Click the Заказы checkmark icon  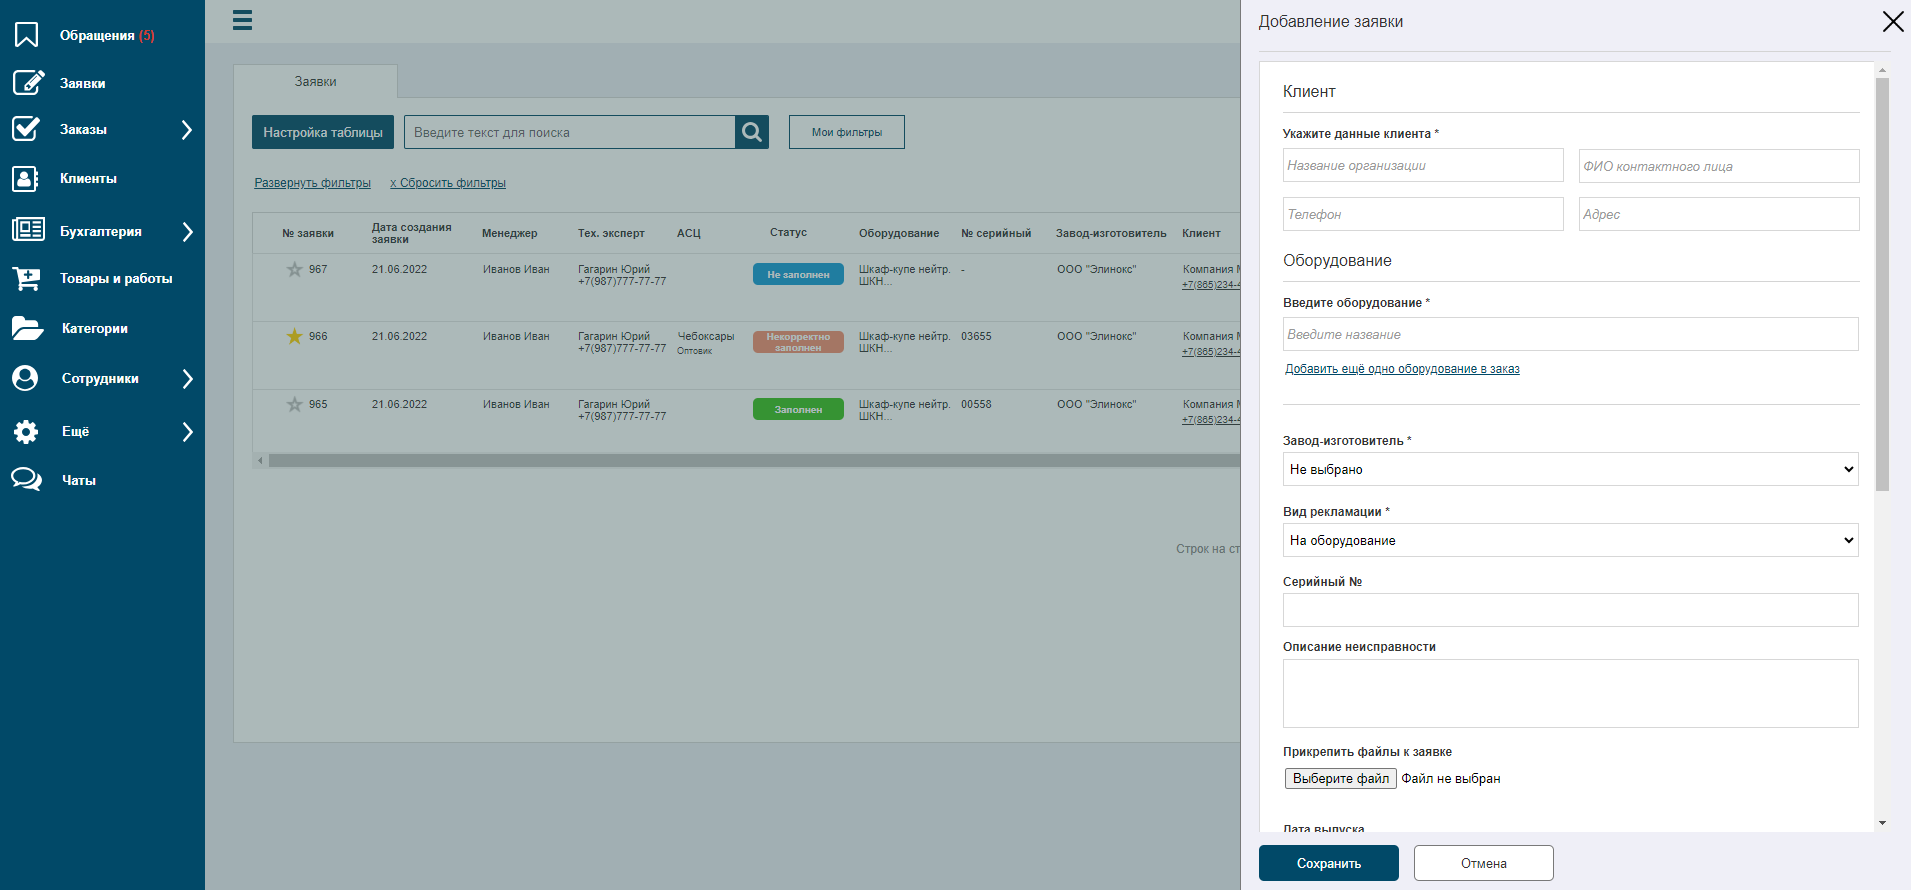coord(26,129)
